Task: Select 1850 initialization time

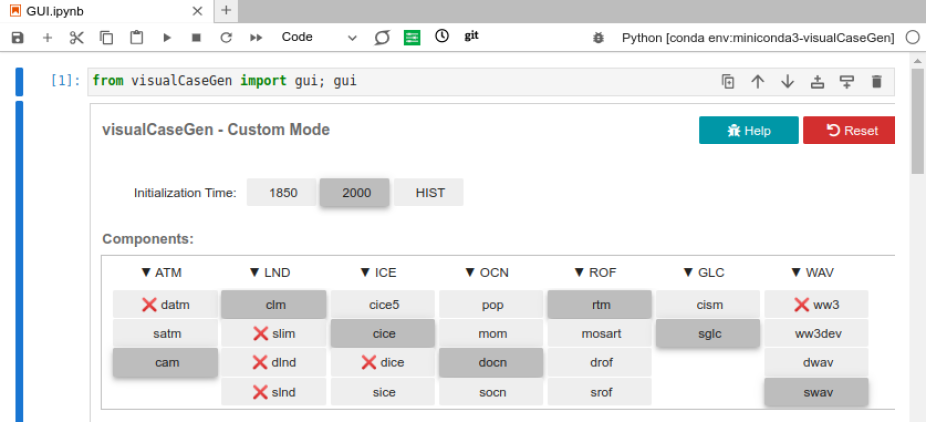Action: [283, 193]
